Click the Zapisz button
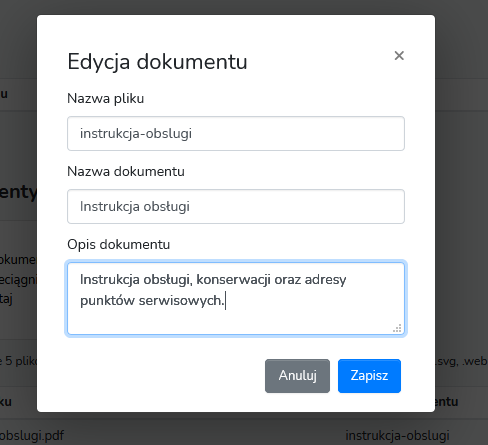The image size is (488, 445). (369, 376)
